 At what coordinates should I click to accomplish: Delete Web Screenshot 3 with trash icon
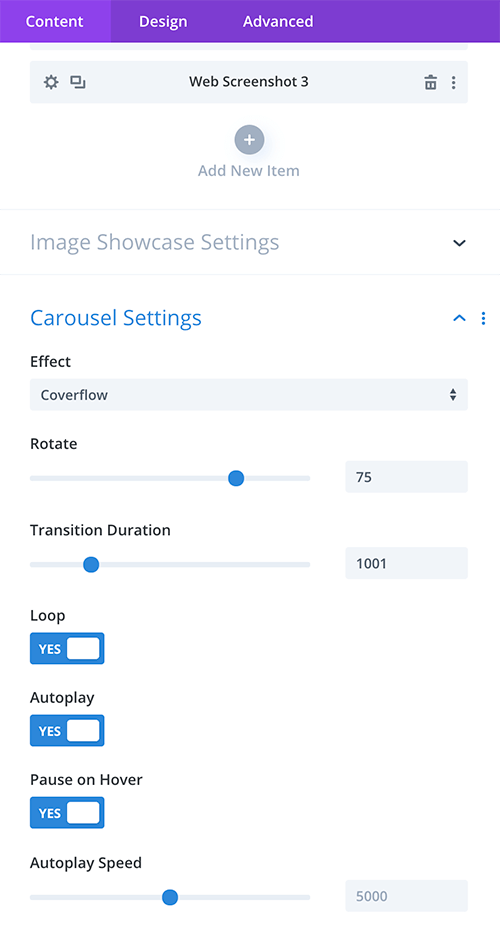(431, 82)
